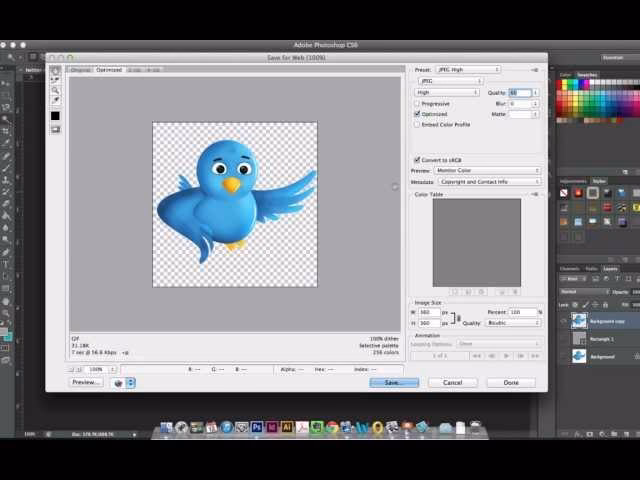Select the Crop tool in Photoshop toolbar
The height and width of the screenshot is (480, 640).
pyautogui.click(x=6, y=131)
